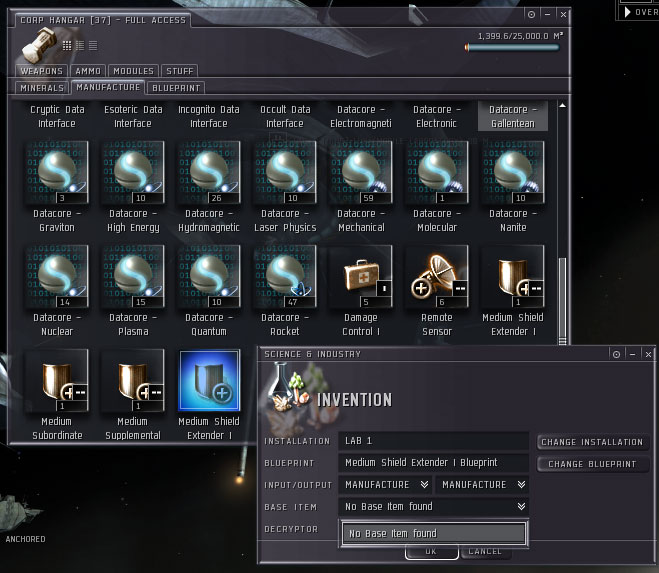The image size is (659, 573).
Task: Select the blue Medium Shield Extender I blueprint
Action: (x=209, y=380)
